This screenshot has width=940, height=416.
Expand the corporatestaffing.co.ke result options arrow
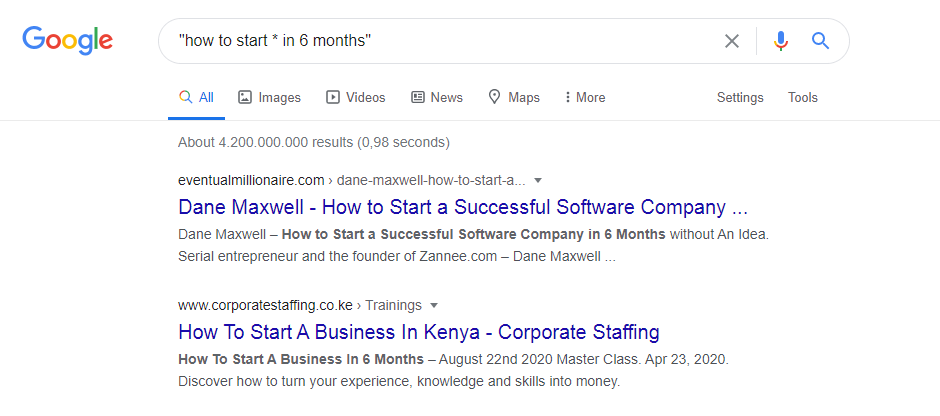click(434, 306)
